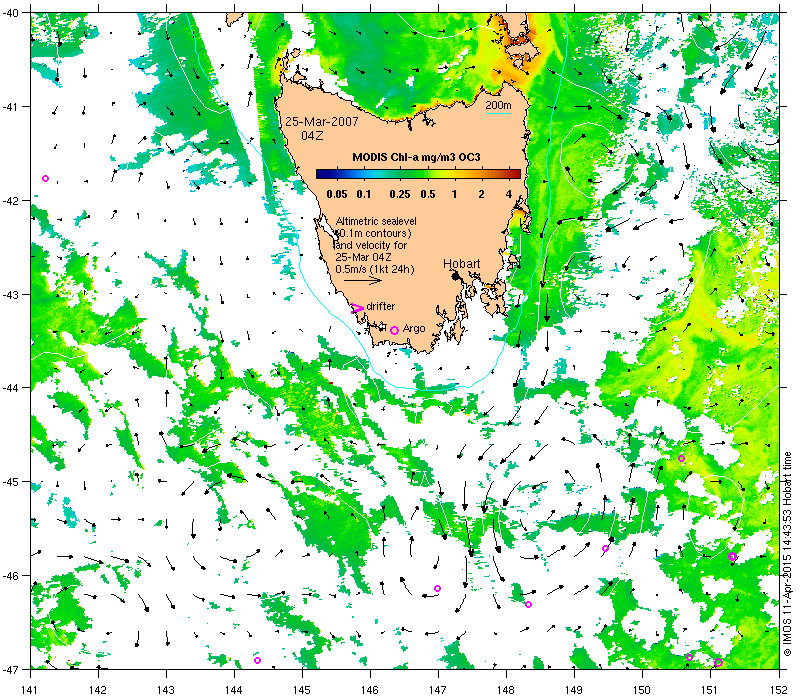Viewport: 800px width, 700px height.
Task: Click Argo float circle near 144.3E, 46.9S
Action: (258, 661)
